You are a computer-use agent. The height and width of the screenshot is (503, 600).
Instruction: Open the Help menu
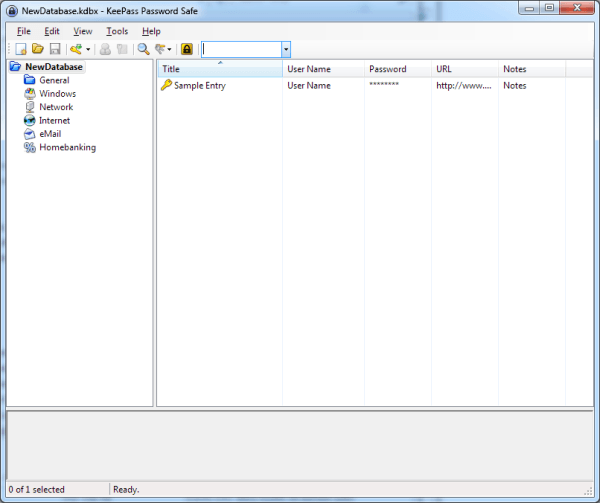[x=151, y=31]
